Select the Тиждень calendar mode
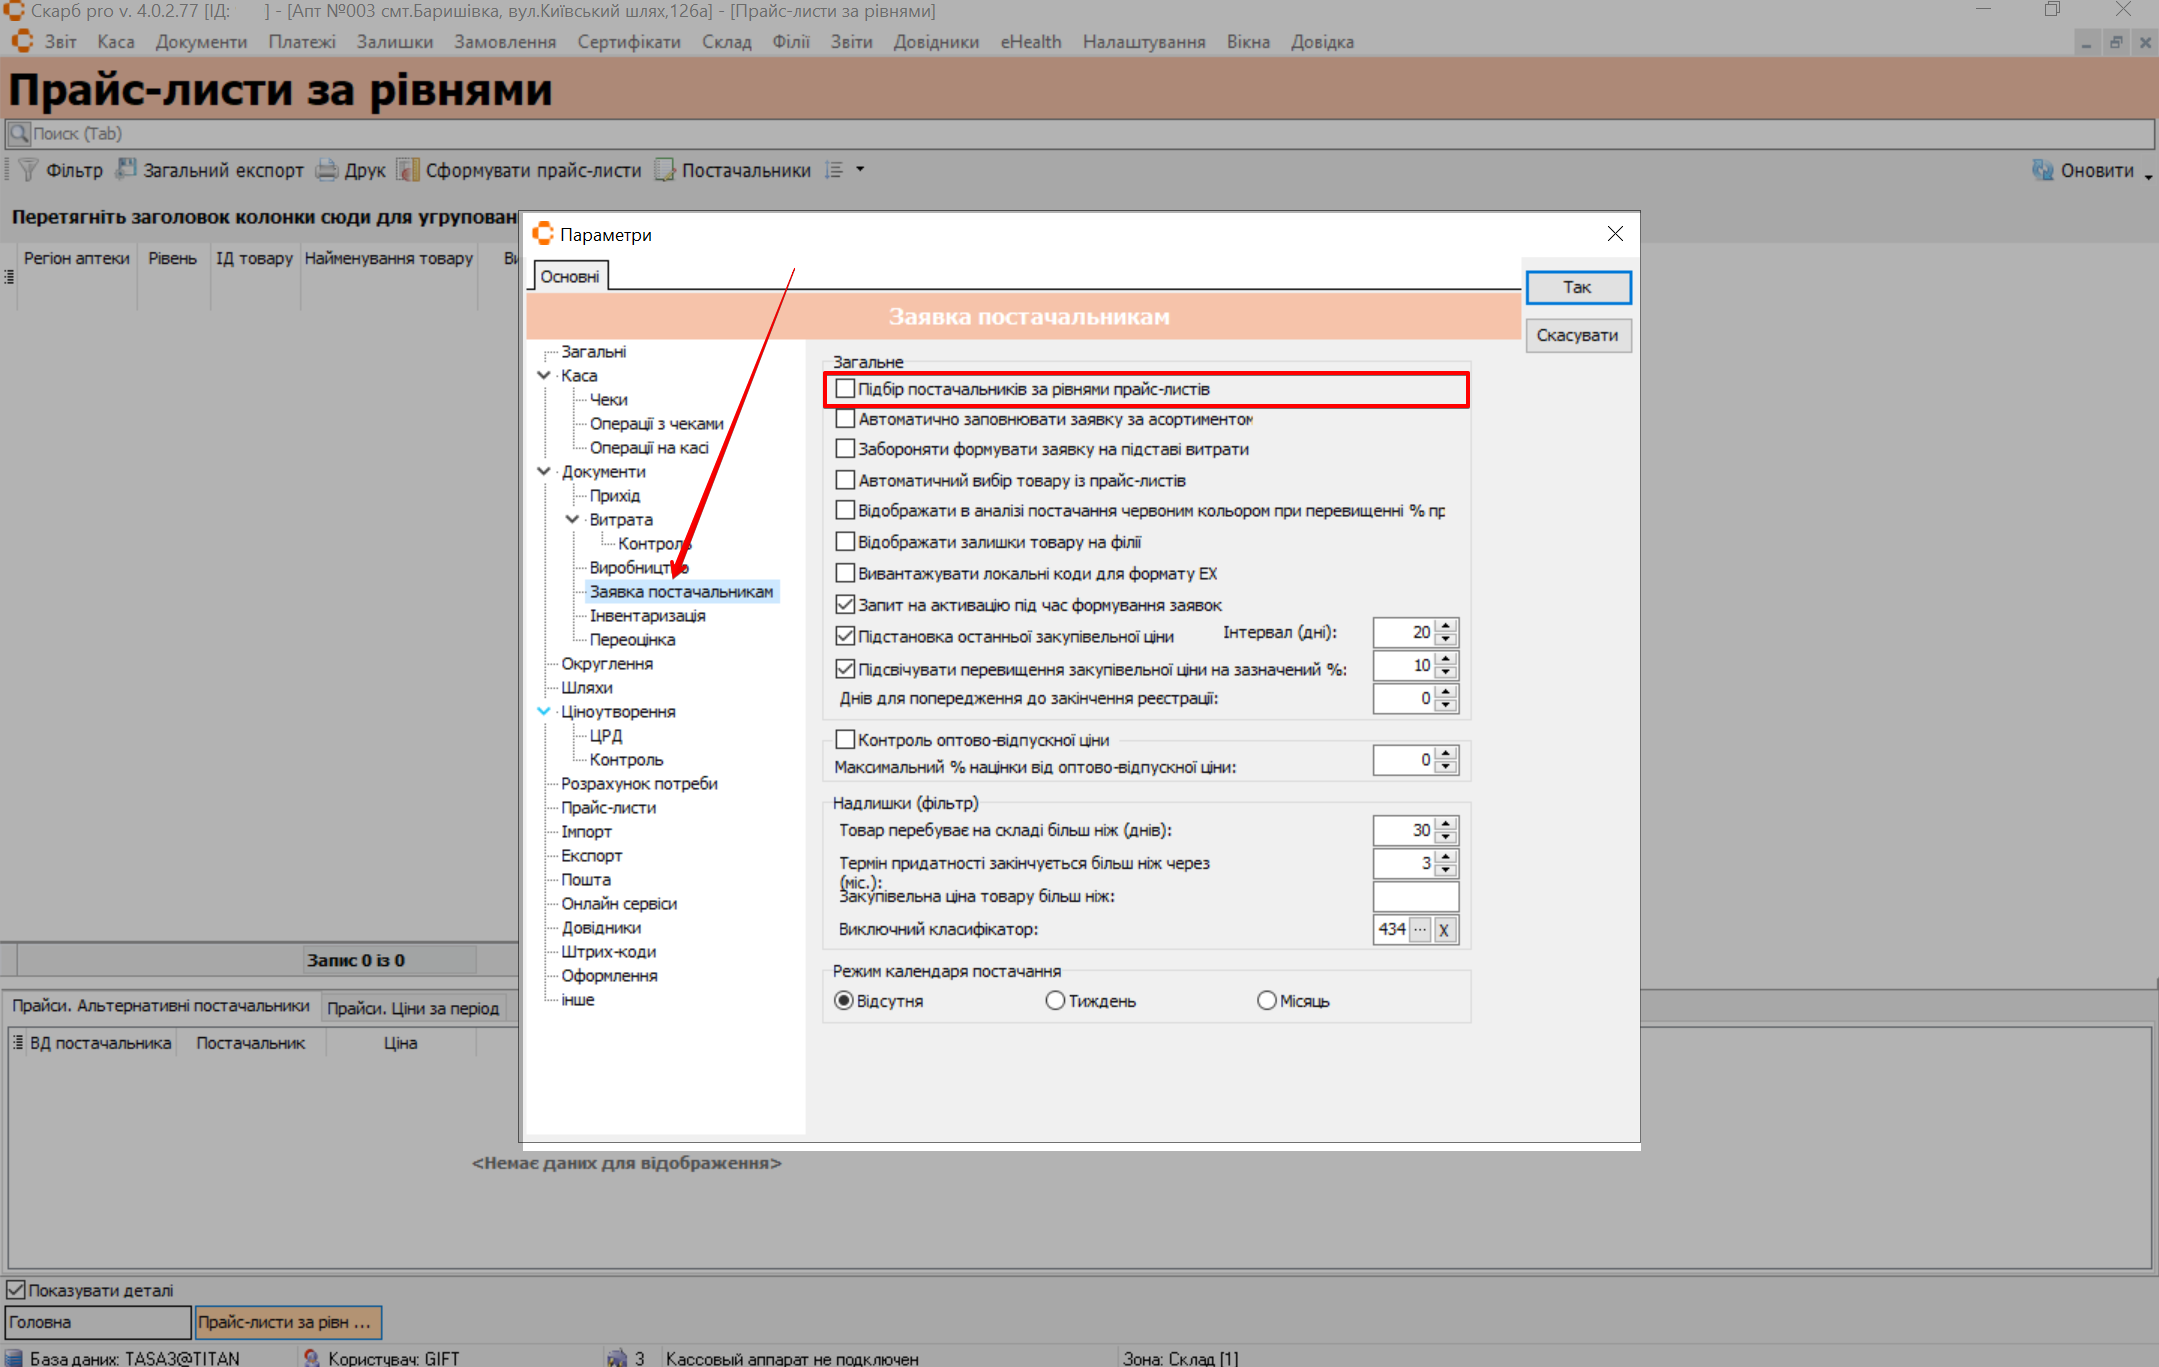Screen dimensions: 2159x1367 (1055, 1001)
